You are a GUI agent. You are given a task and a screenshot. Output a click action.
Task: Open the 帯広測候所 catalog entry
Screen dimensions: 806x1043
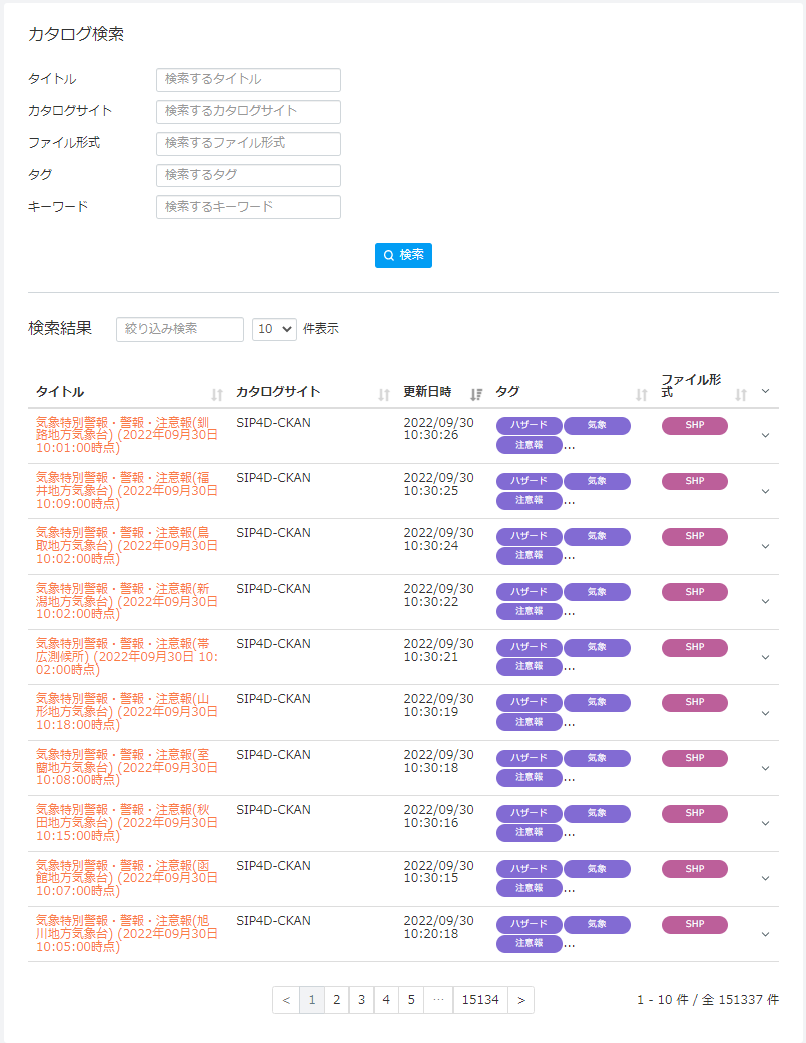click(126, 657)
